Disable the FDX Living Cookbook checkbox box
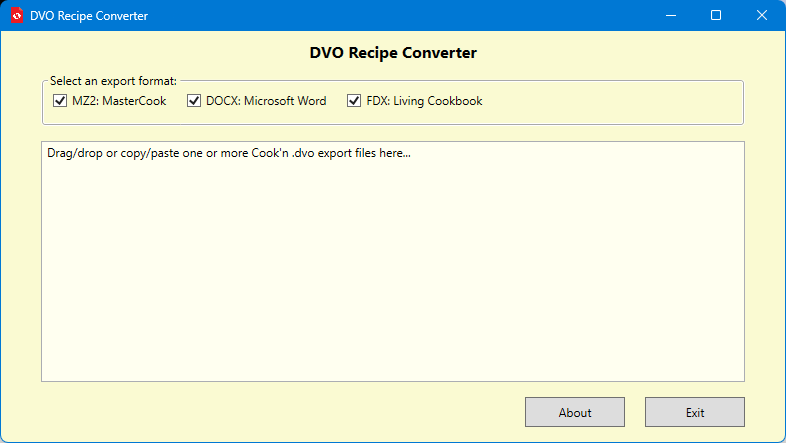Screen dimensions: 786x443 point(354,101)
